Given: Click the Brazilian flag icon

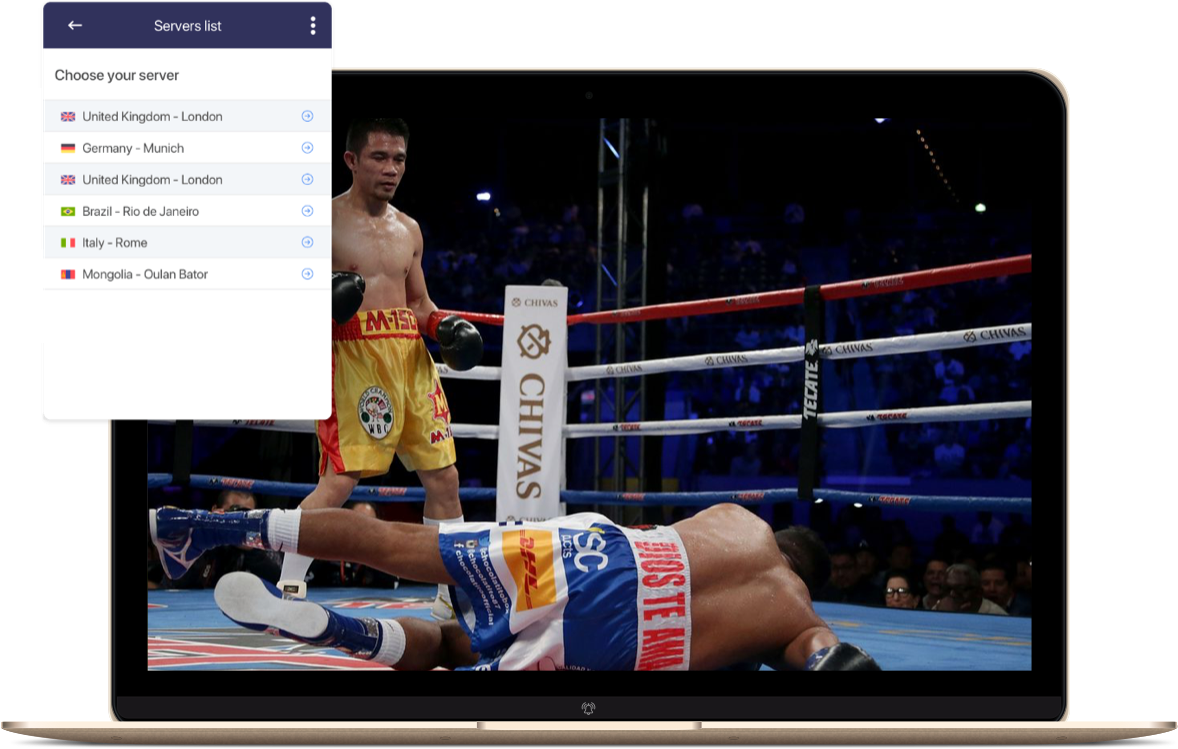Looking at the screenshot, I should [x=68, y=211].
